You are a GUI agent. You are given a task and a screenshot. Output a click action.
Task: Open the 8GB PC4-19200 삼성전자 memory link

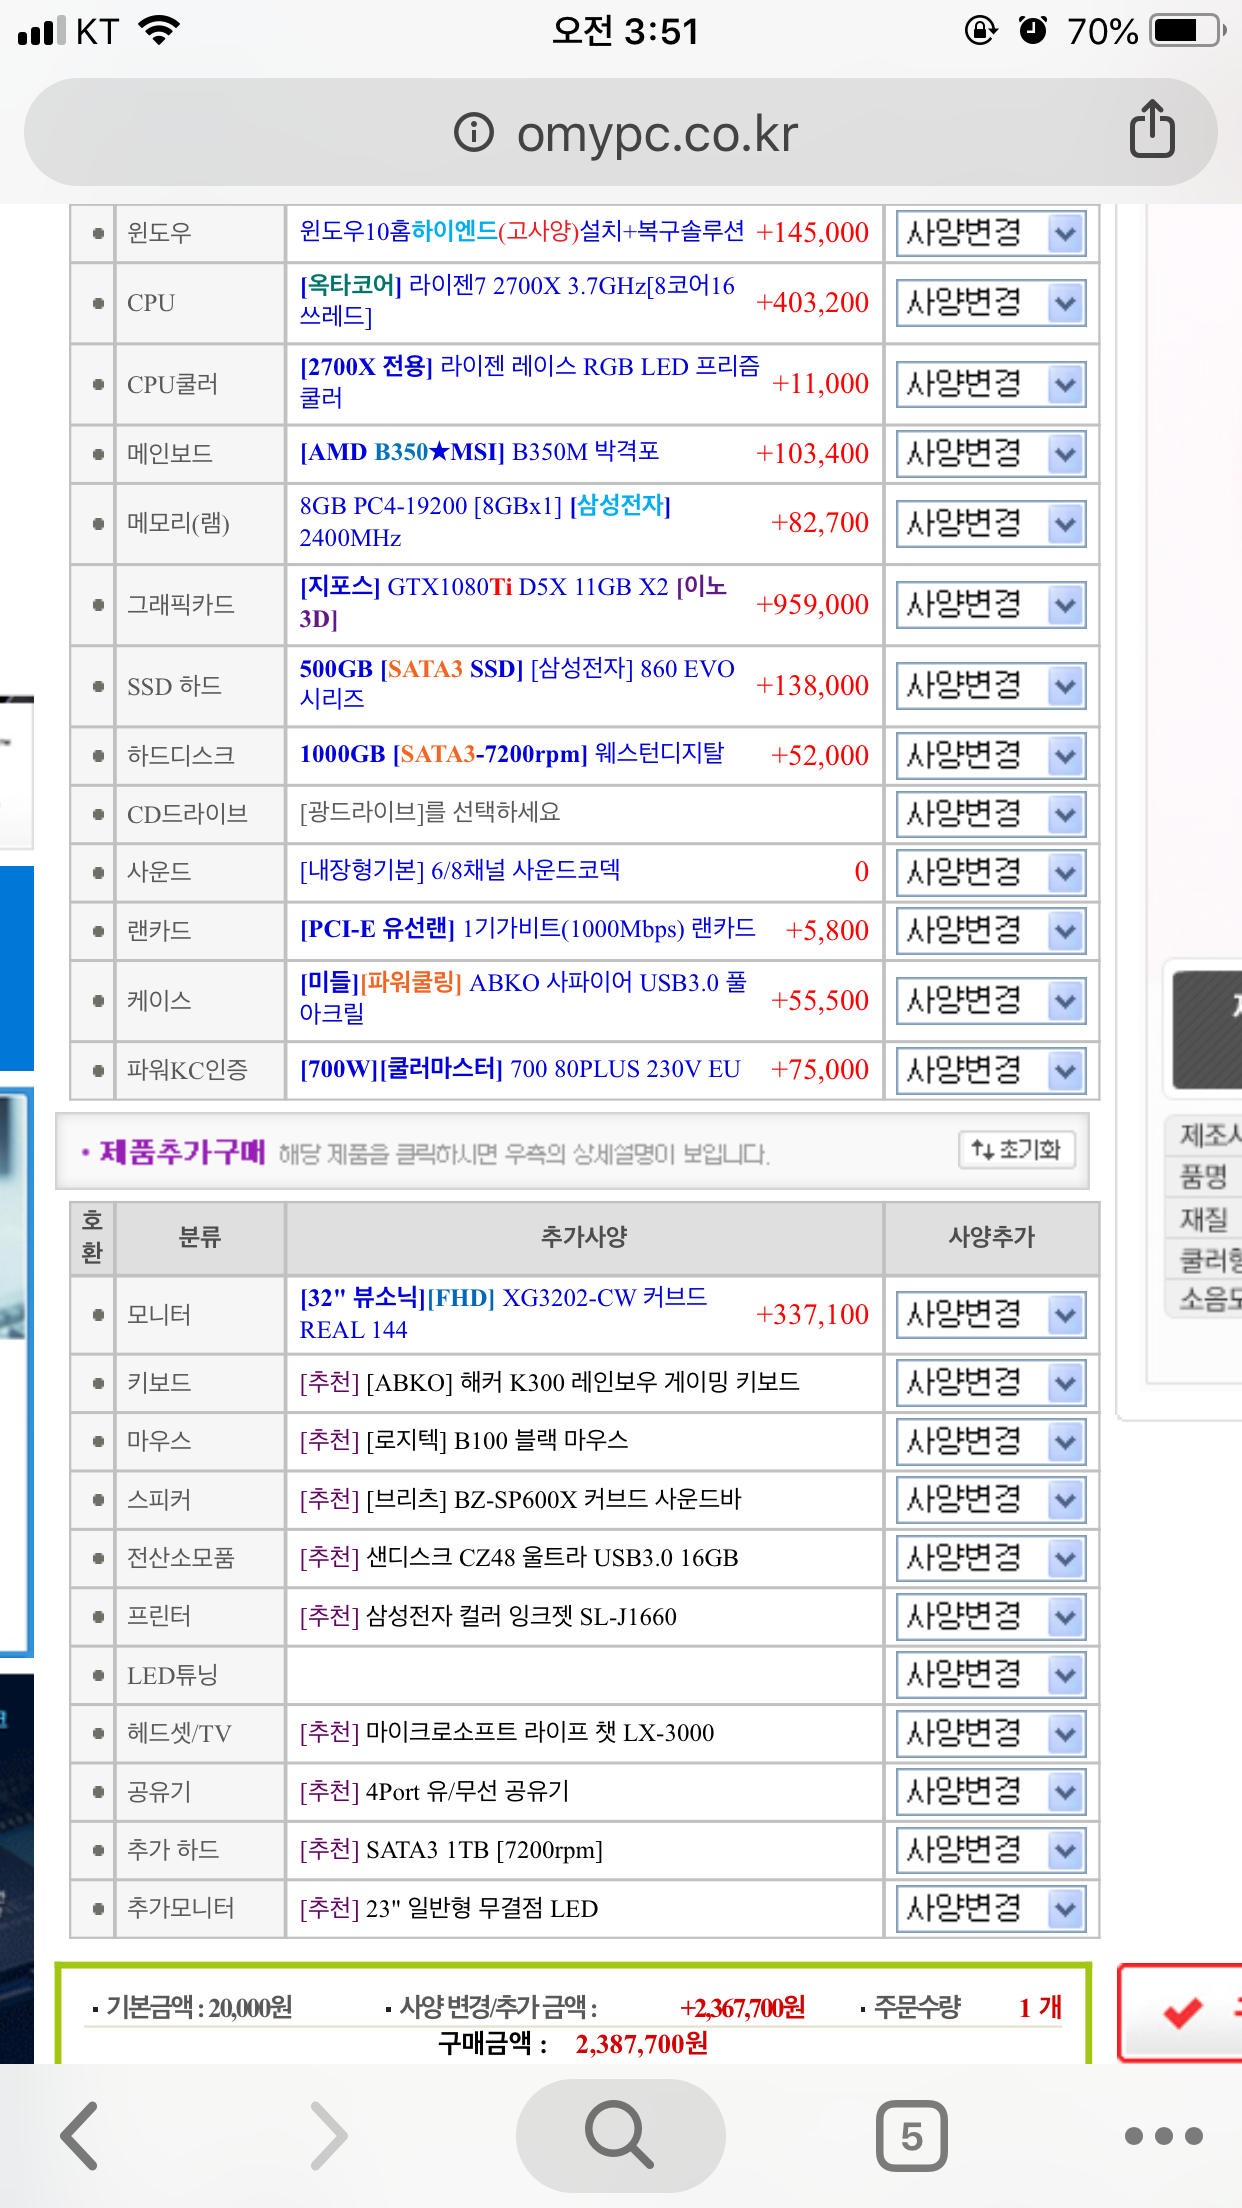point(486,522)
